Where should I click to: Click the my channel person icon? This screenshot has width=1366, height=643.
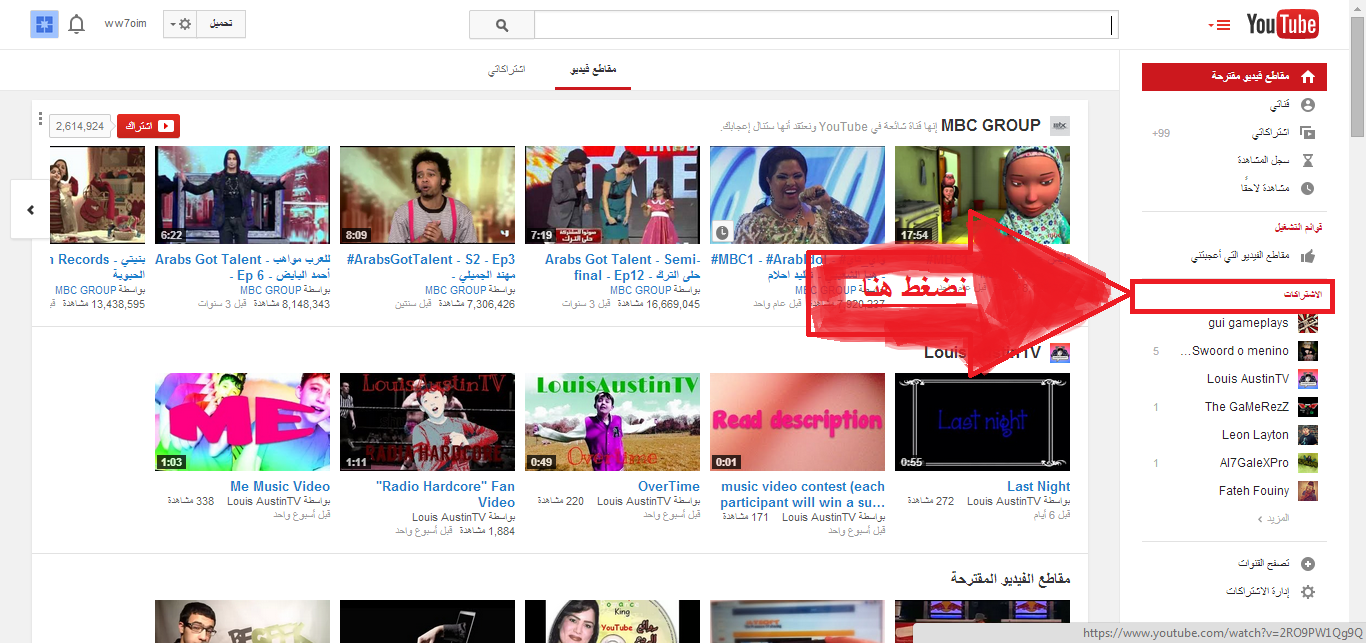[x=1307, y=104]
